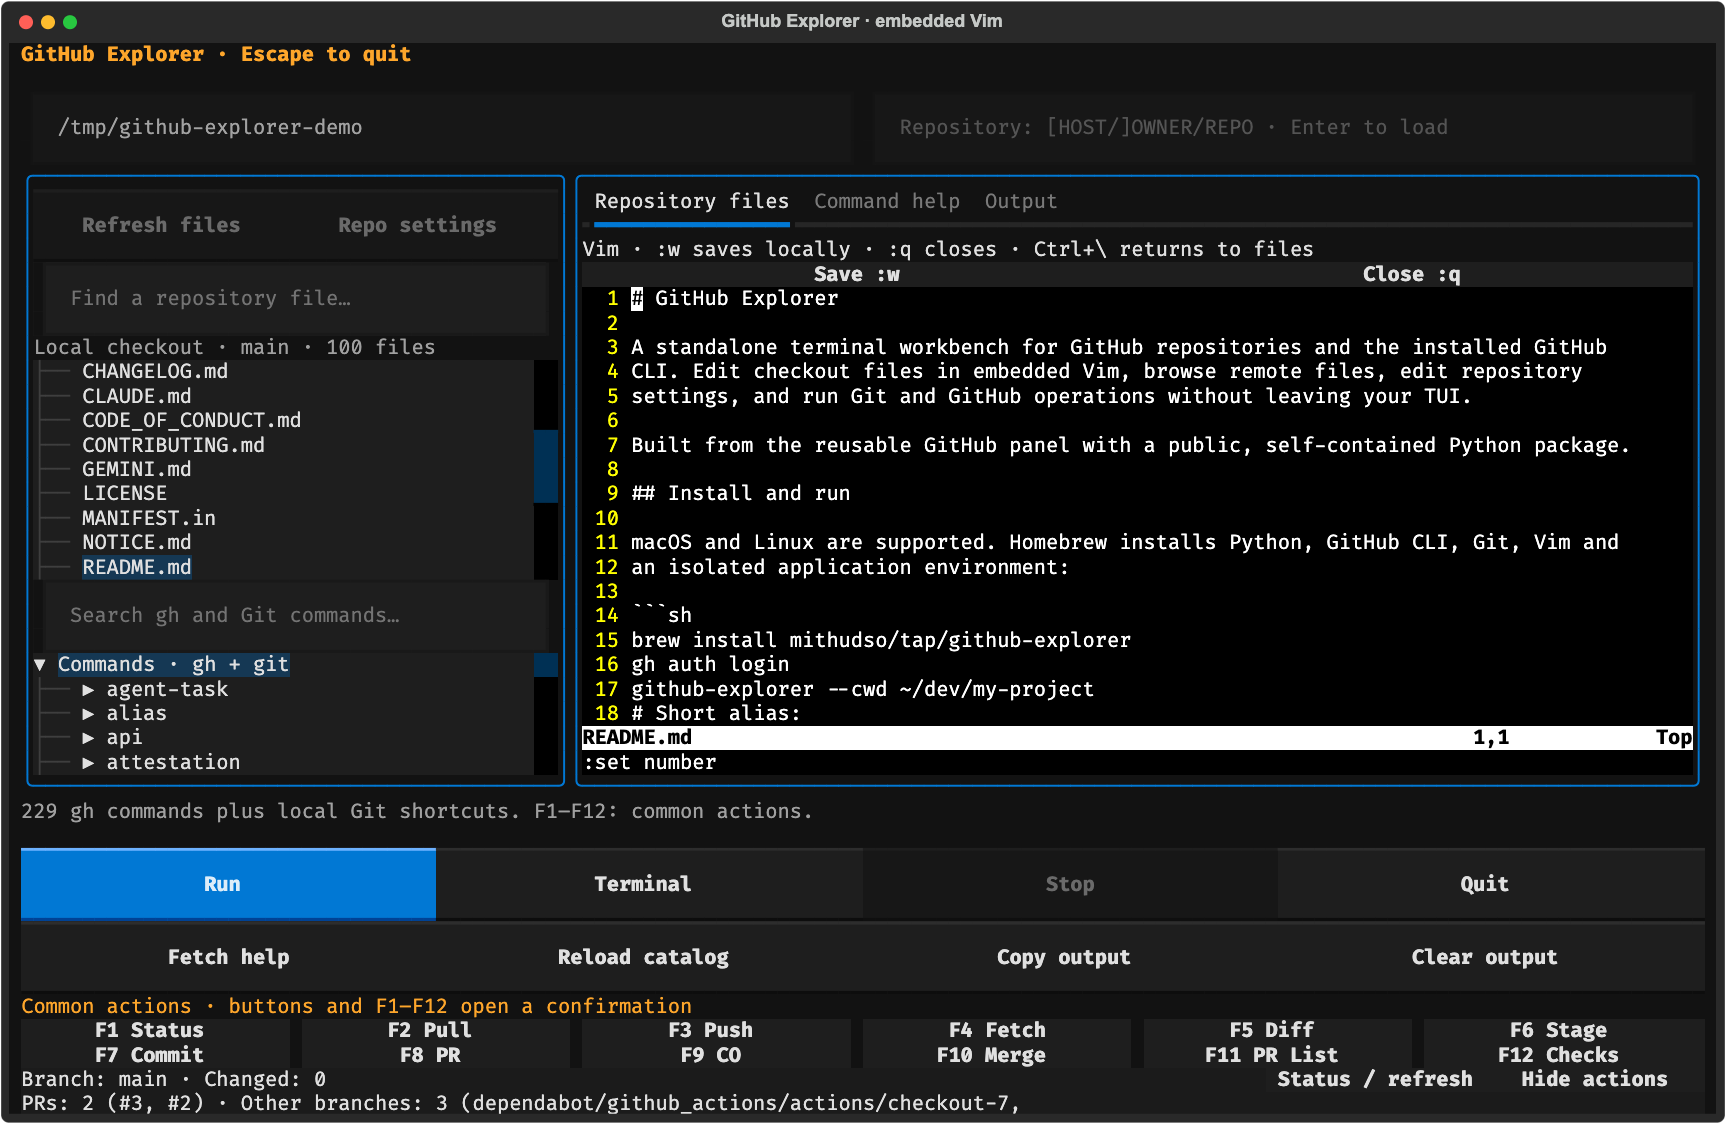Click the Stop button
Image resolution: width=1726 pixels, height=1124 pixels.
click(1070, 884)
